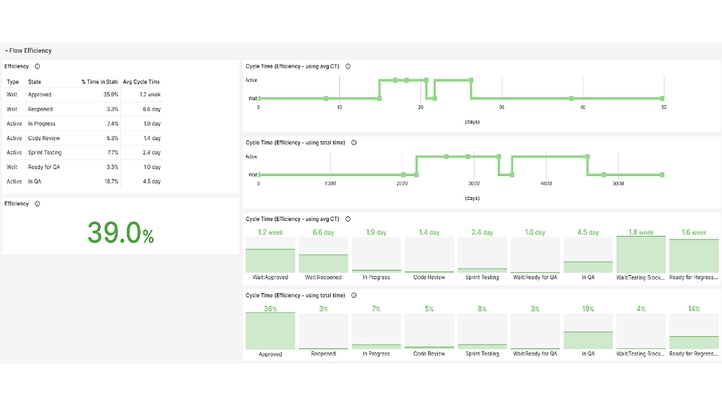Click the Sprint Testing state cell
Screen dimensions: 722x406
tap(46, 153)
